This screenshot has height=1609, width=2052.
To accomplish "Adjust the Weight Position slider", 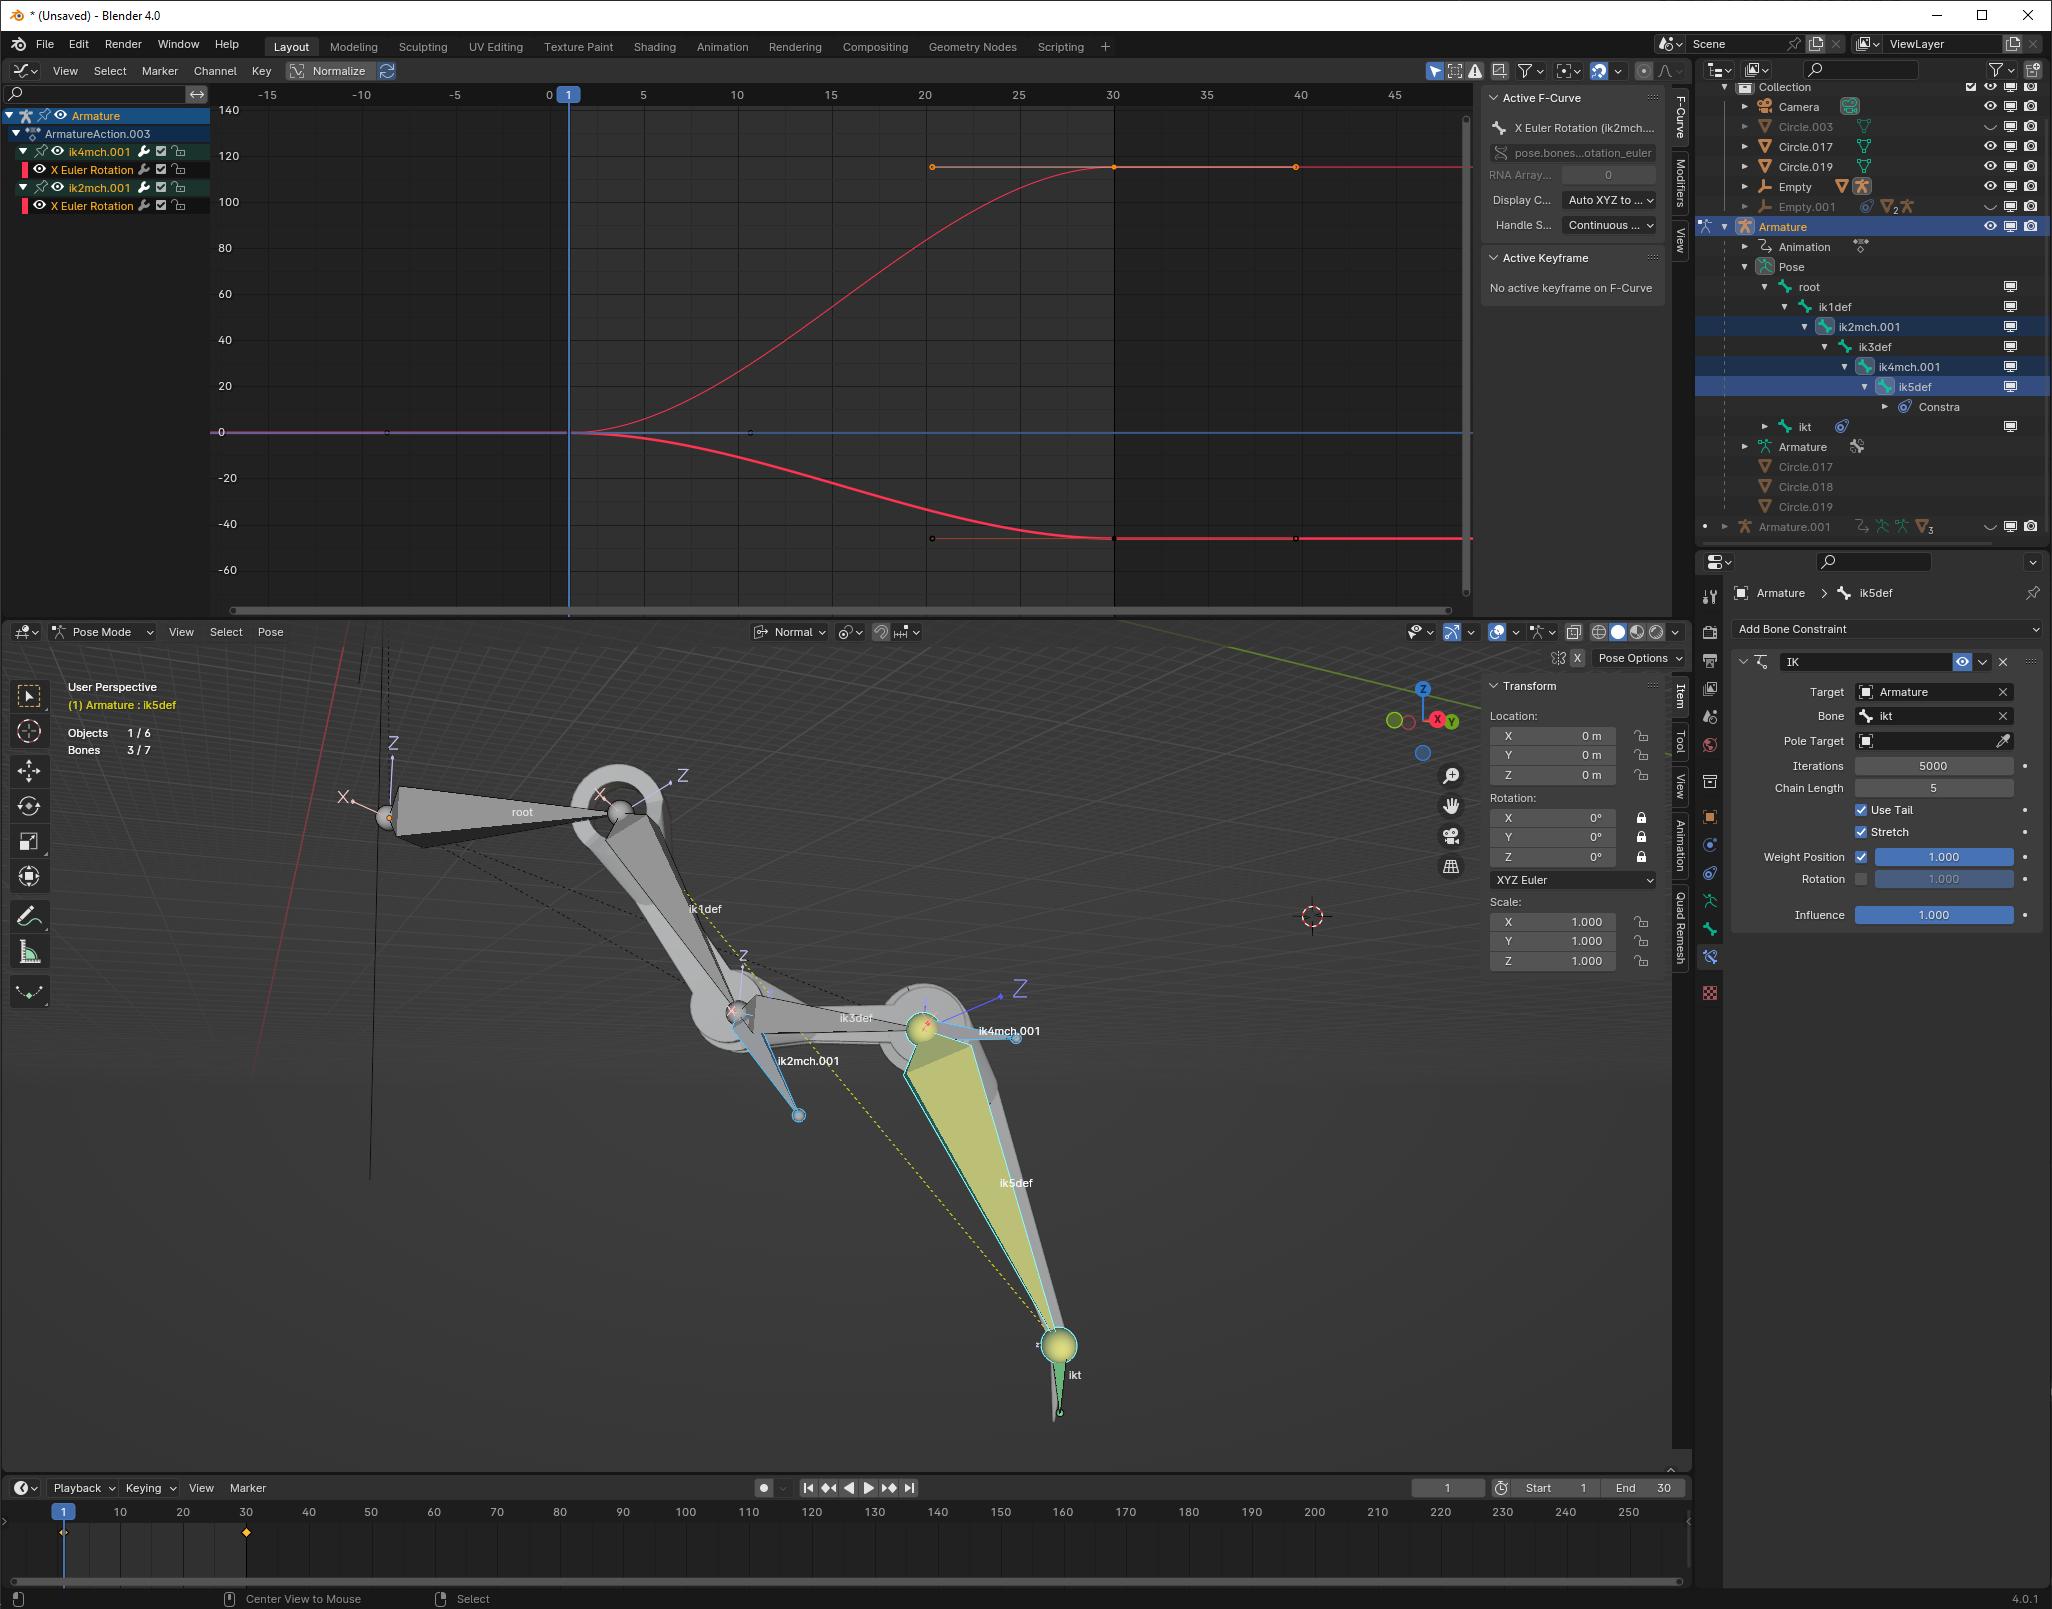I will tap(1943, 857).
